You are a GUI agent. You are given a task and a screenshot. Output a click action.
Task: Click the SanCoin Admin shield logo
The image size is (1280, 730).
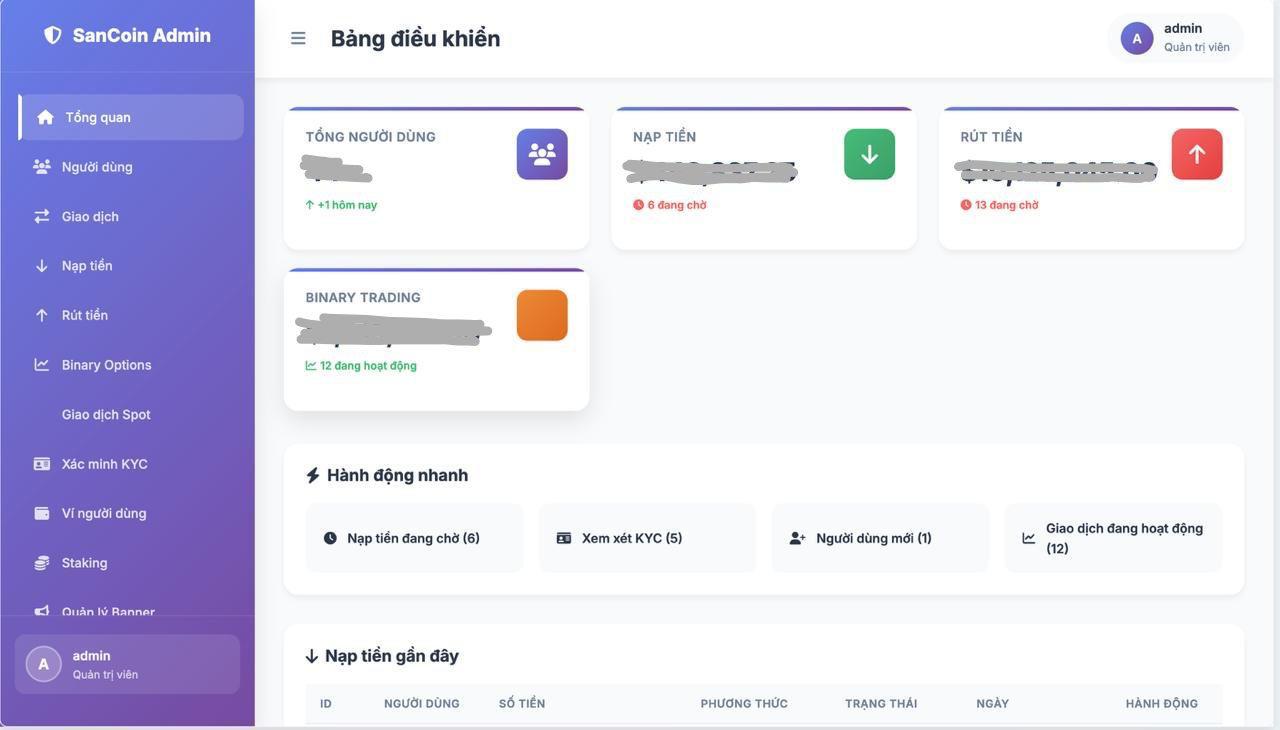[53, 35]
